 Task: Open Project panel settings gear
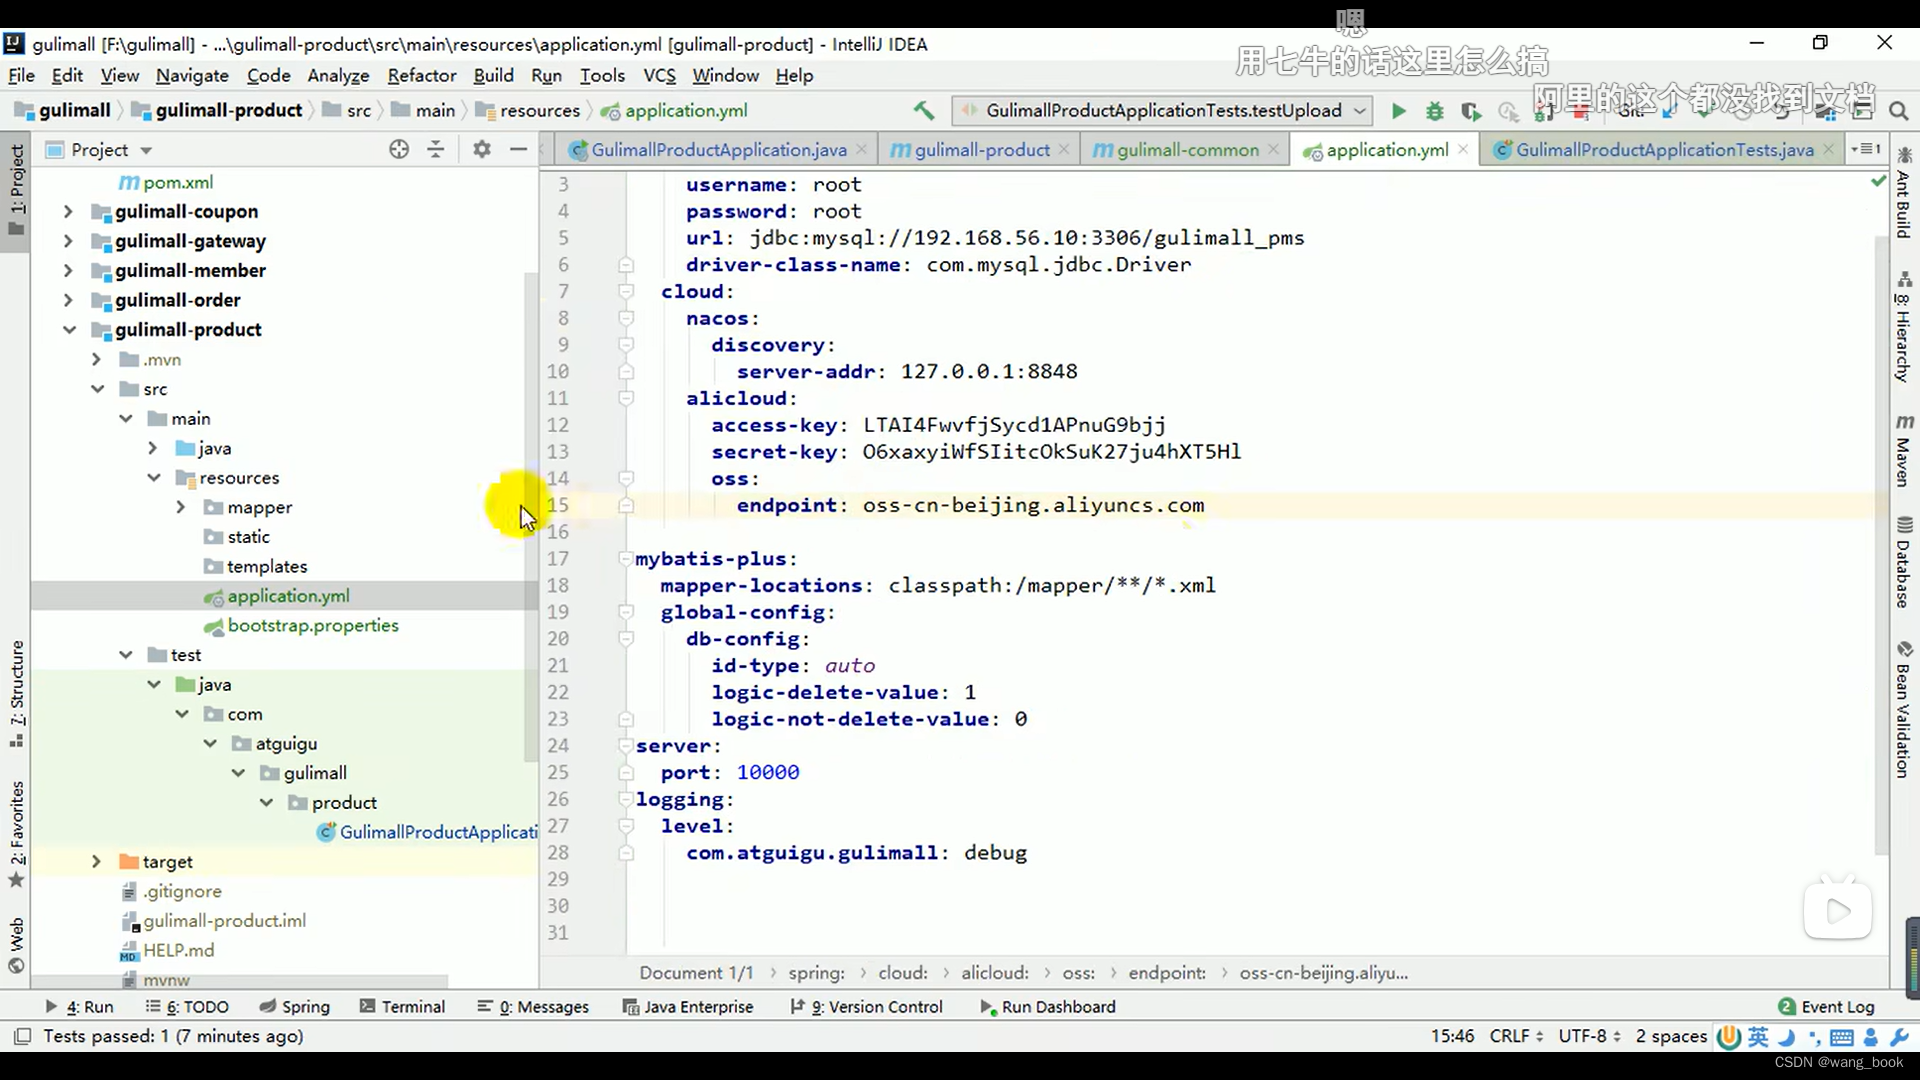click(x=482, y=149)
